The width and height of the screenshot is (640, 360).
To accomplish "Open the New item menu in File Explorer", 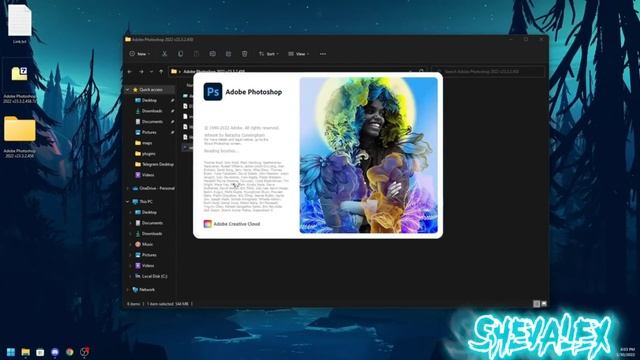I will [x=140, y=54].
